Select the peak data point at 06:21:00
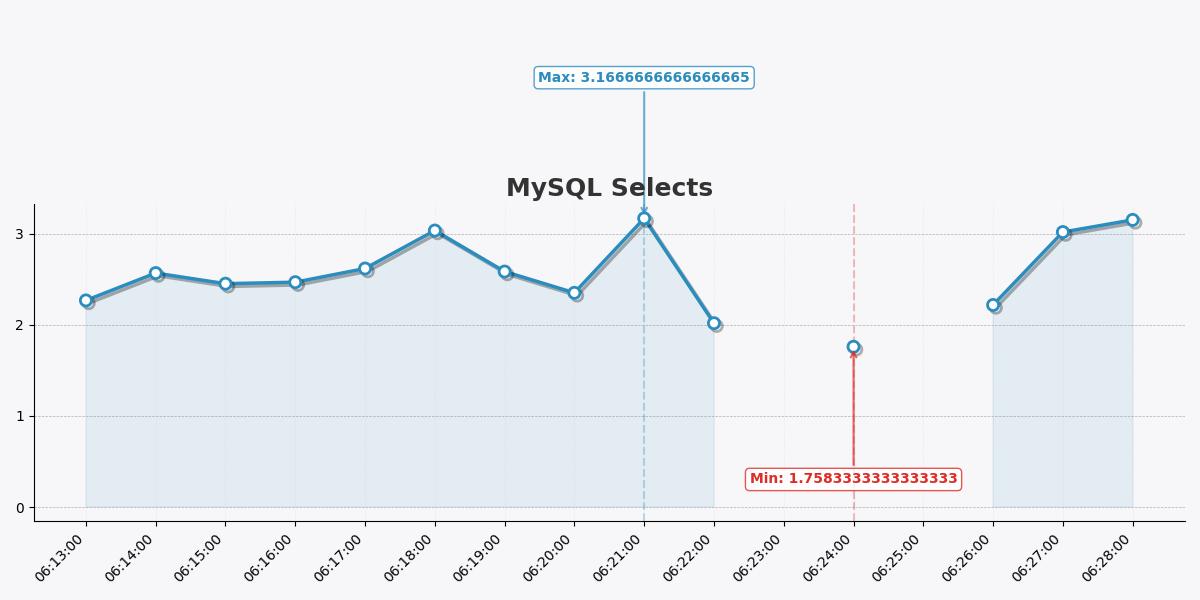The image size is (1200, 600). coord(644,219)
